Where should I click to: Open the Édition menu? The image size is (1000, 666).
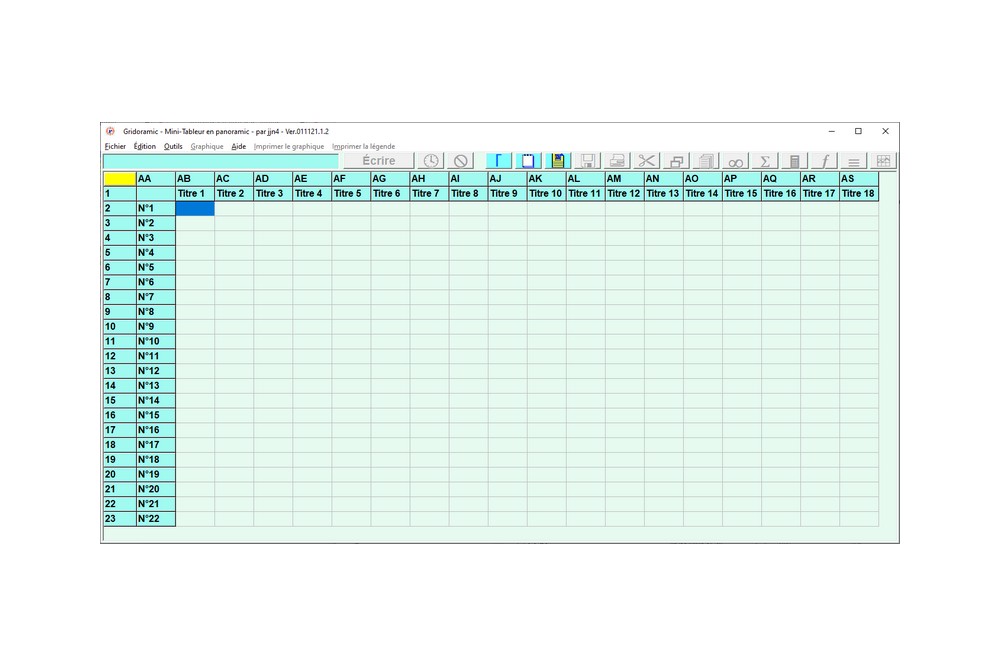point(145,146)
